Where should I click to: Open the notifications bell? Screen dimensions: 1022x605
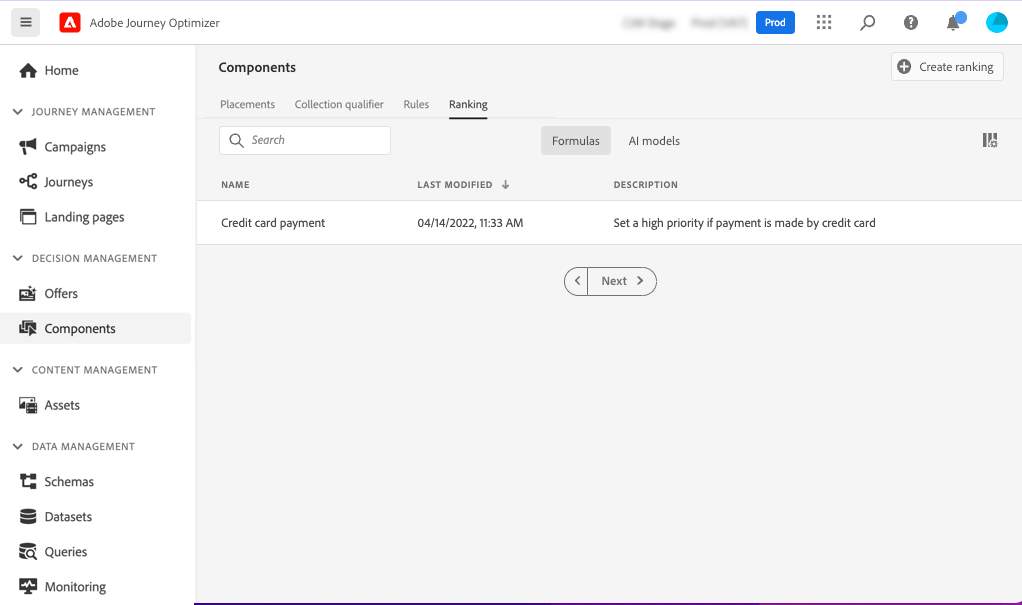tap(953, 22)
